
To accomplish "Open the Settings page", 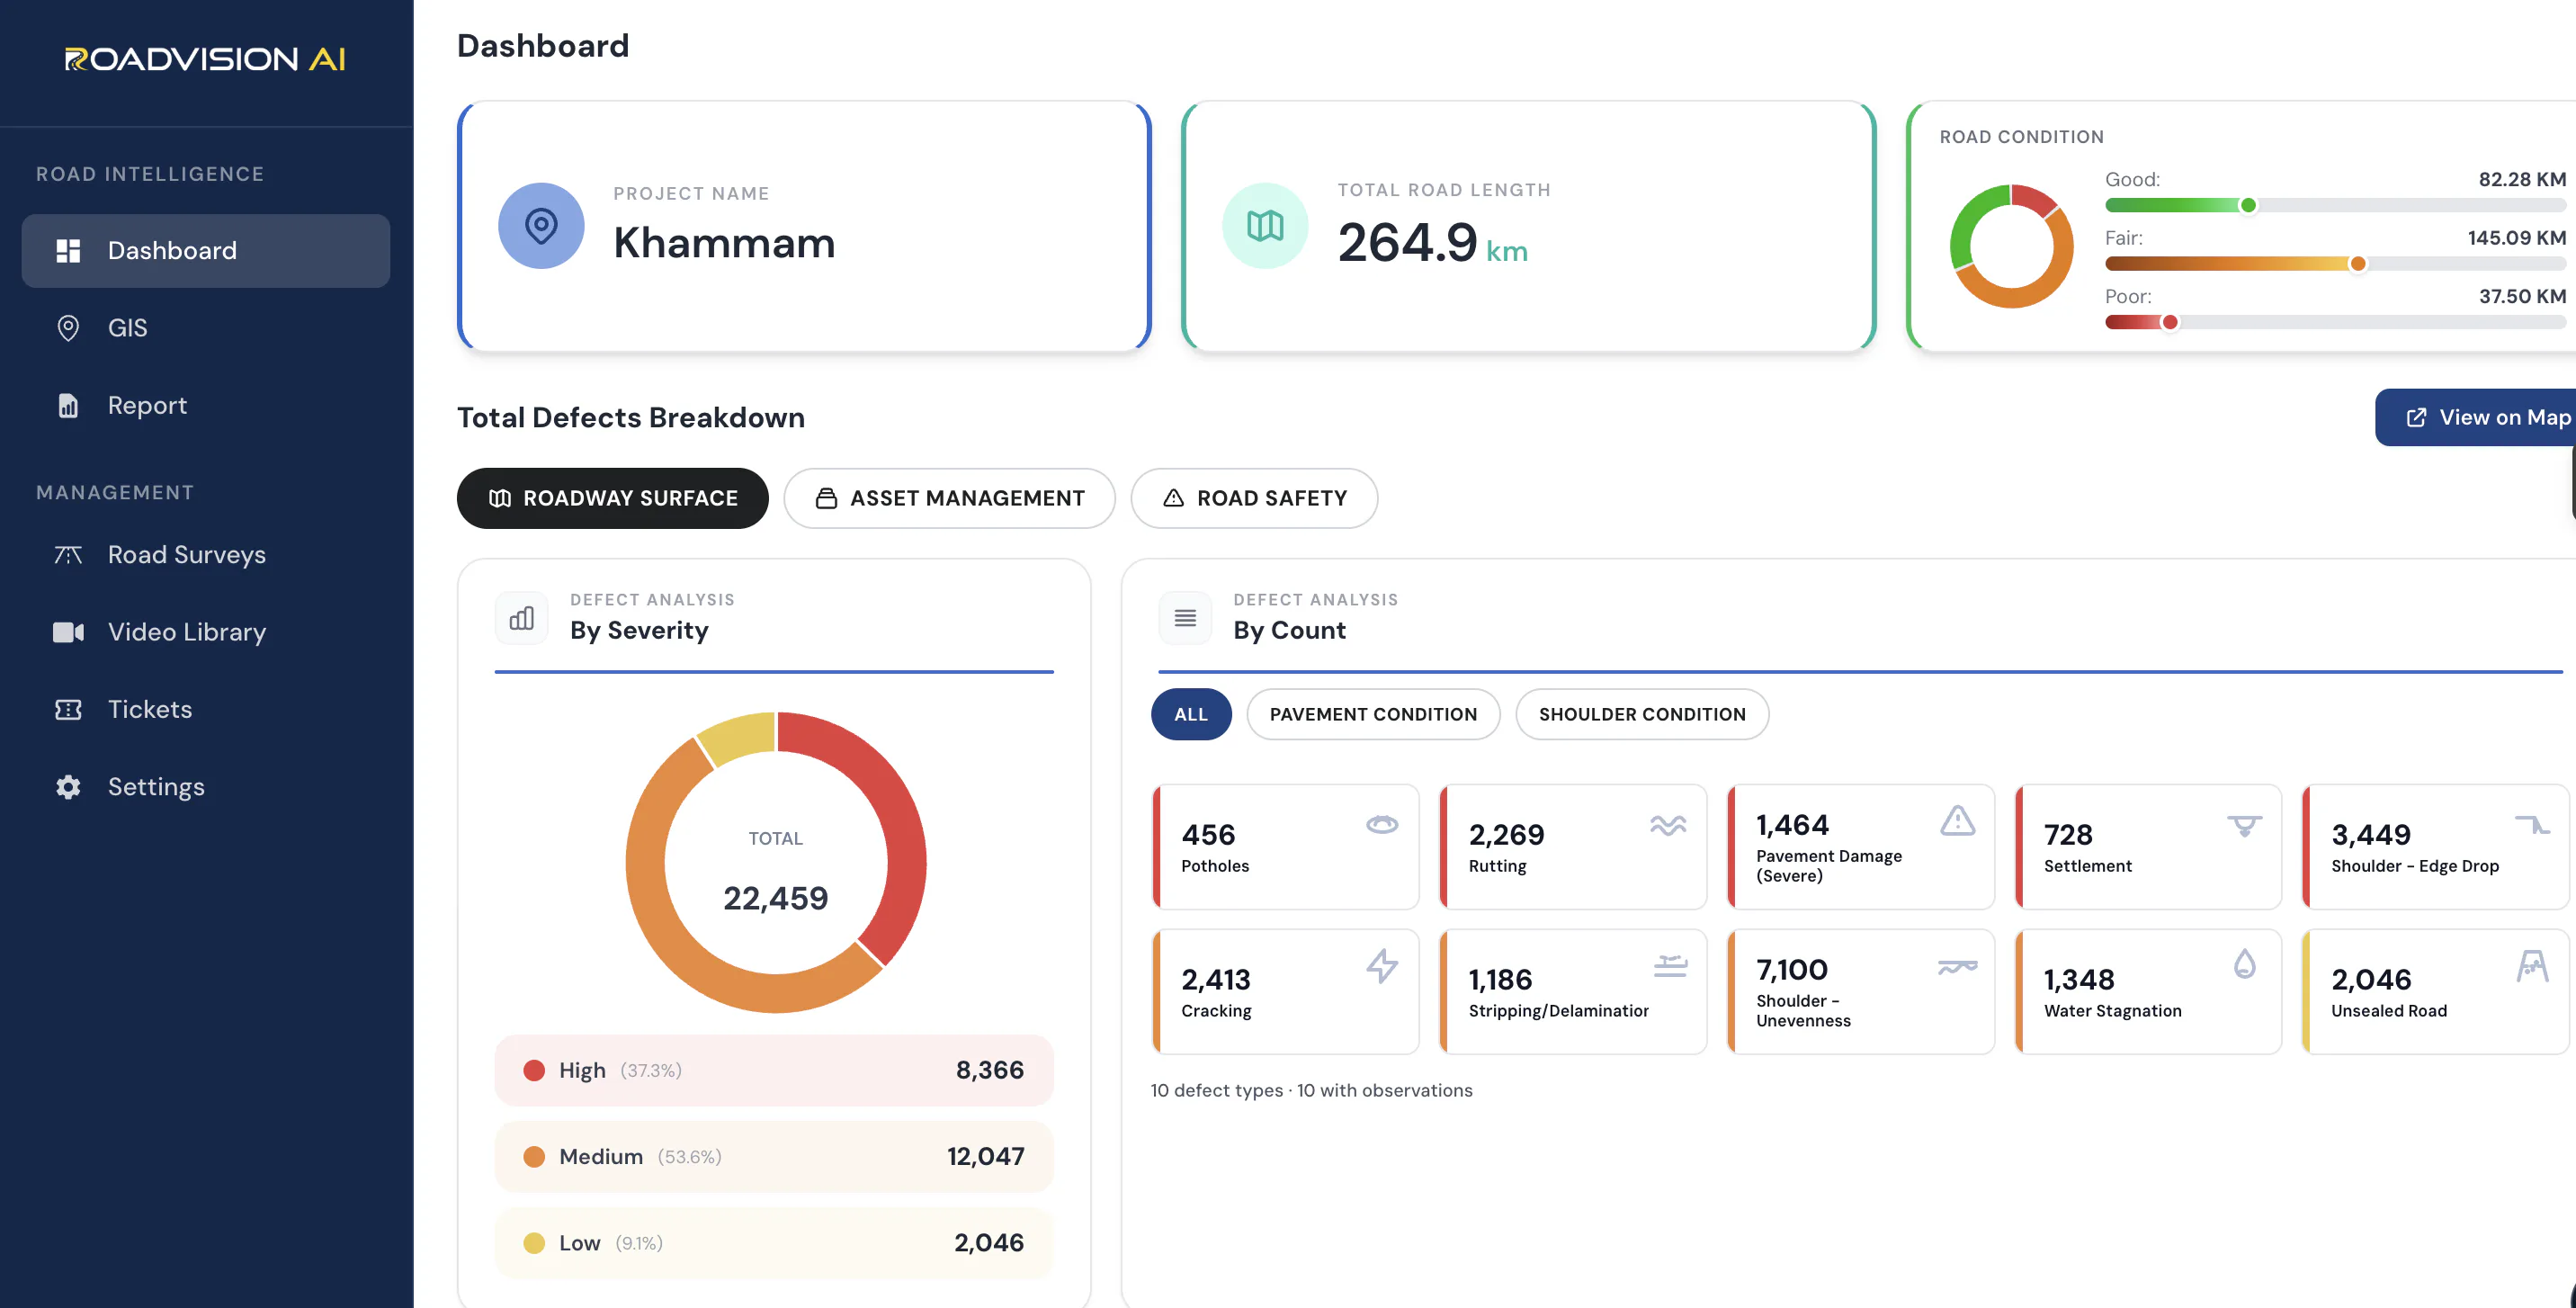I will (x=206, y=787).
